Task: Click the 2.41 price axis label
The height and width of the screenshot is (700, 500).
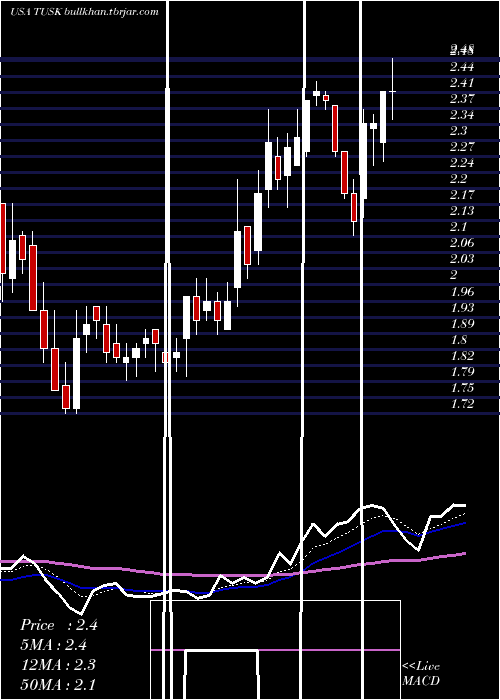Action: (462, 83)
